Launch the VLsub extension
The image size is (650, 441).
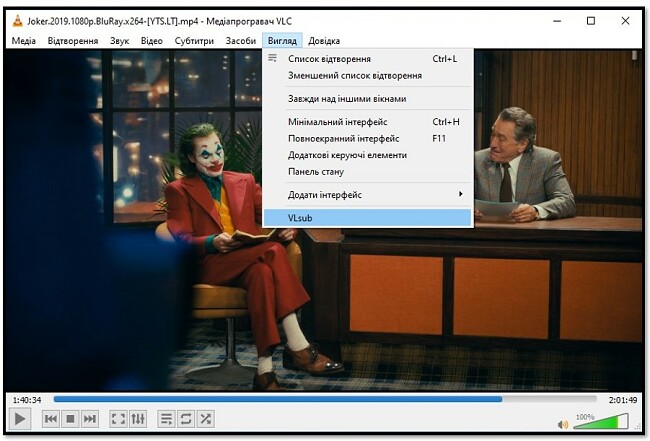(x=368, y=218)
